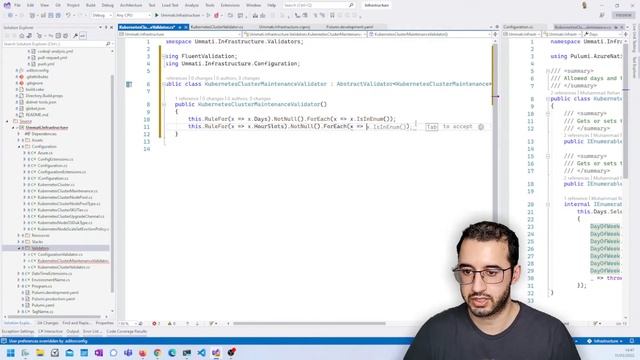The height and width of the screenshot is (360, 640).
Task: Click the Visual Studio logo icon
Action: click(7, 5)
